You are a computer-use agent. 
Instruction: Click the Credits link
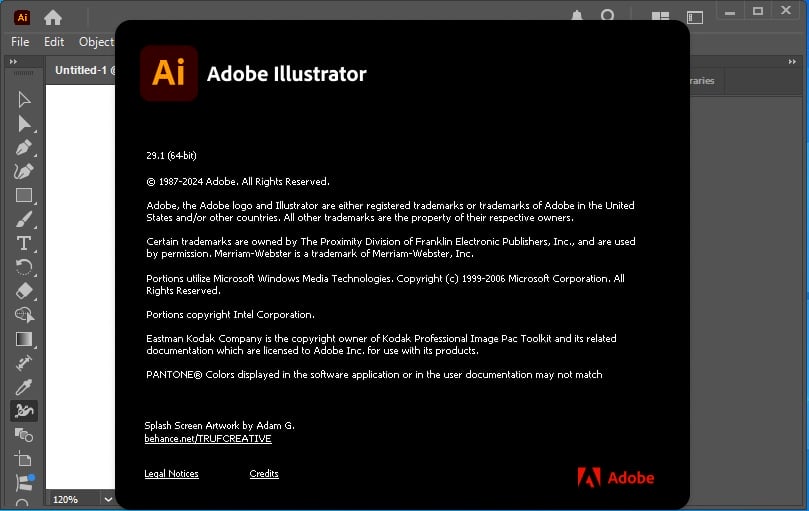(264, 474)
